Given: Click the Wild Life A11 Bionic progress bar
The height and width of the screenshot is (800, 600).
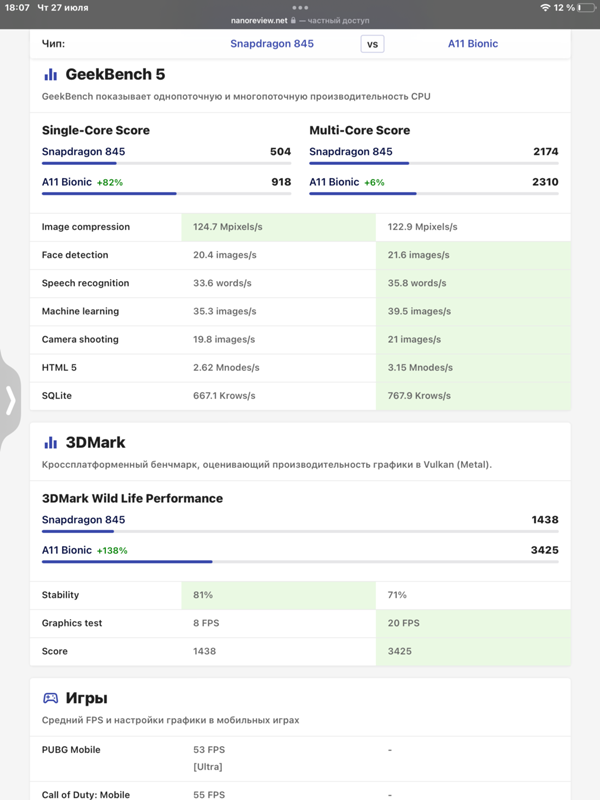Looking at the screenshot, I should [x=300, y=561].
